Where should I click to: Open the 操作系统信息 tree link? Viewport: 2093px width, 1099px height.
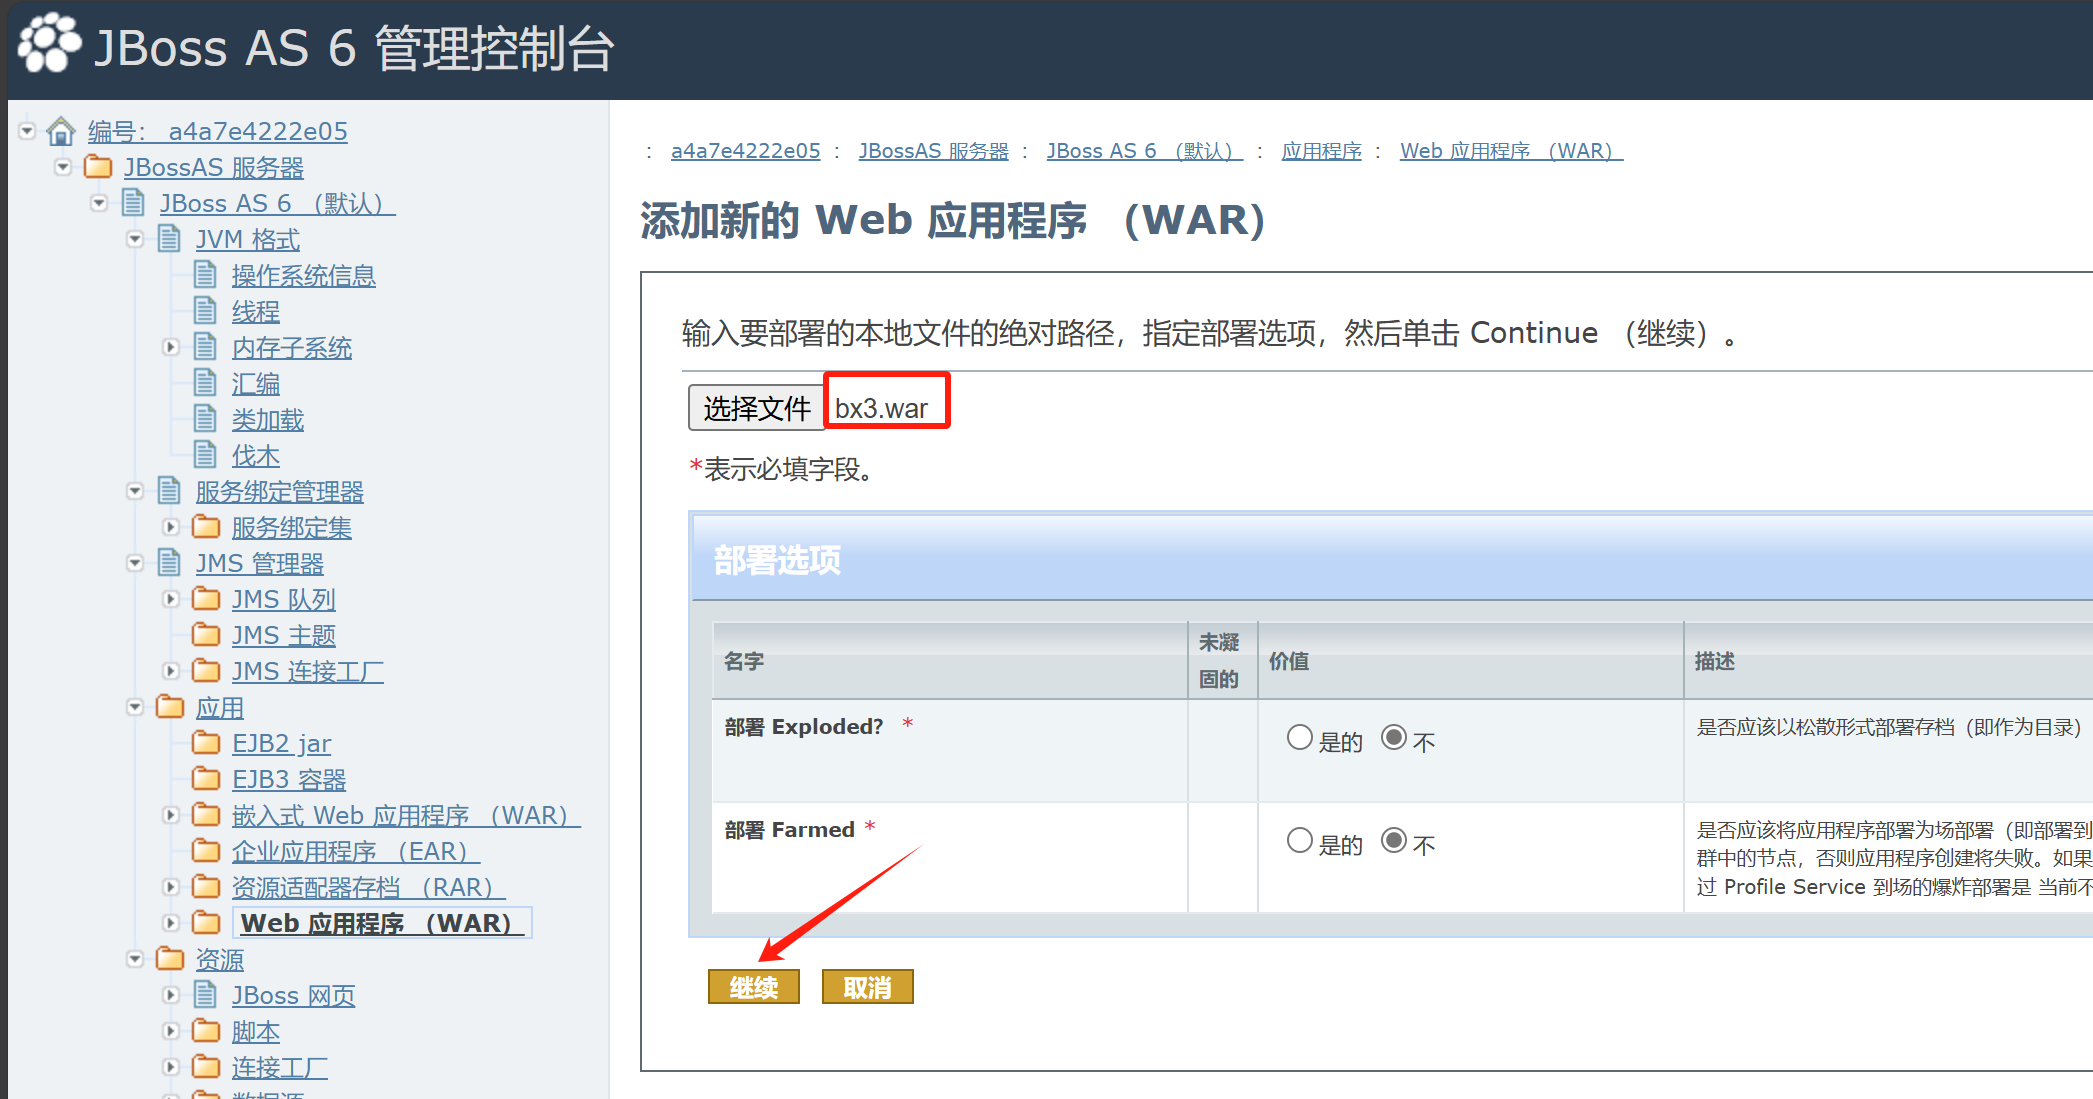pyautogui.click(x=303, y=275)
